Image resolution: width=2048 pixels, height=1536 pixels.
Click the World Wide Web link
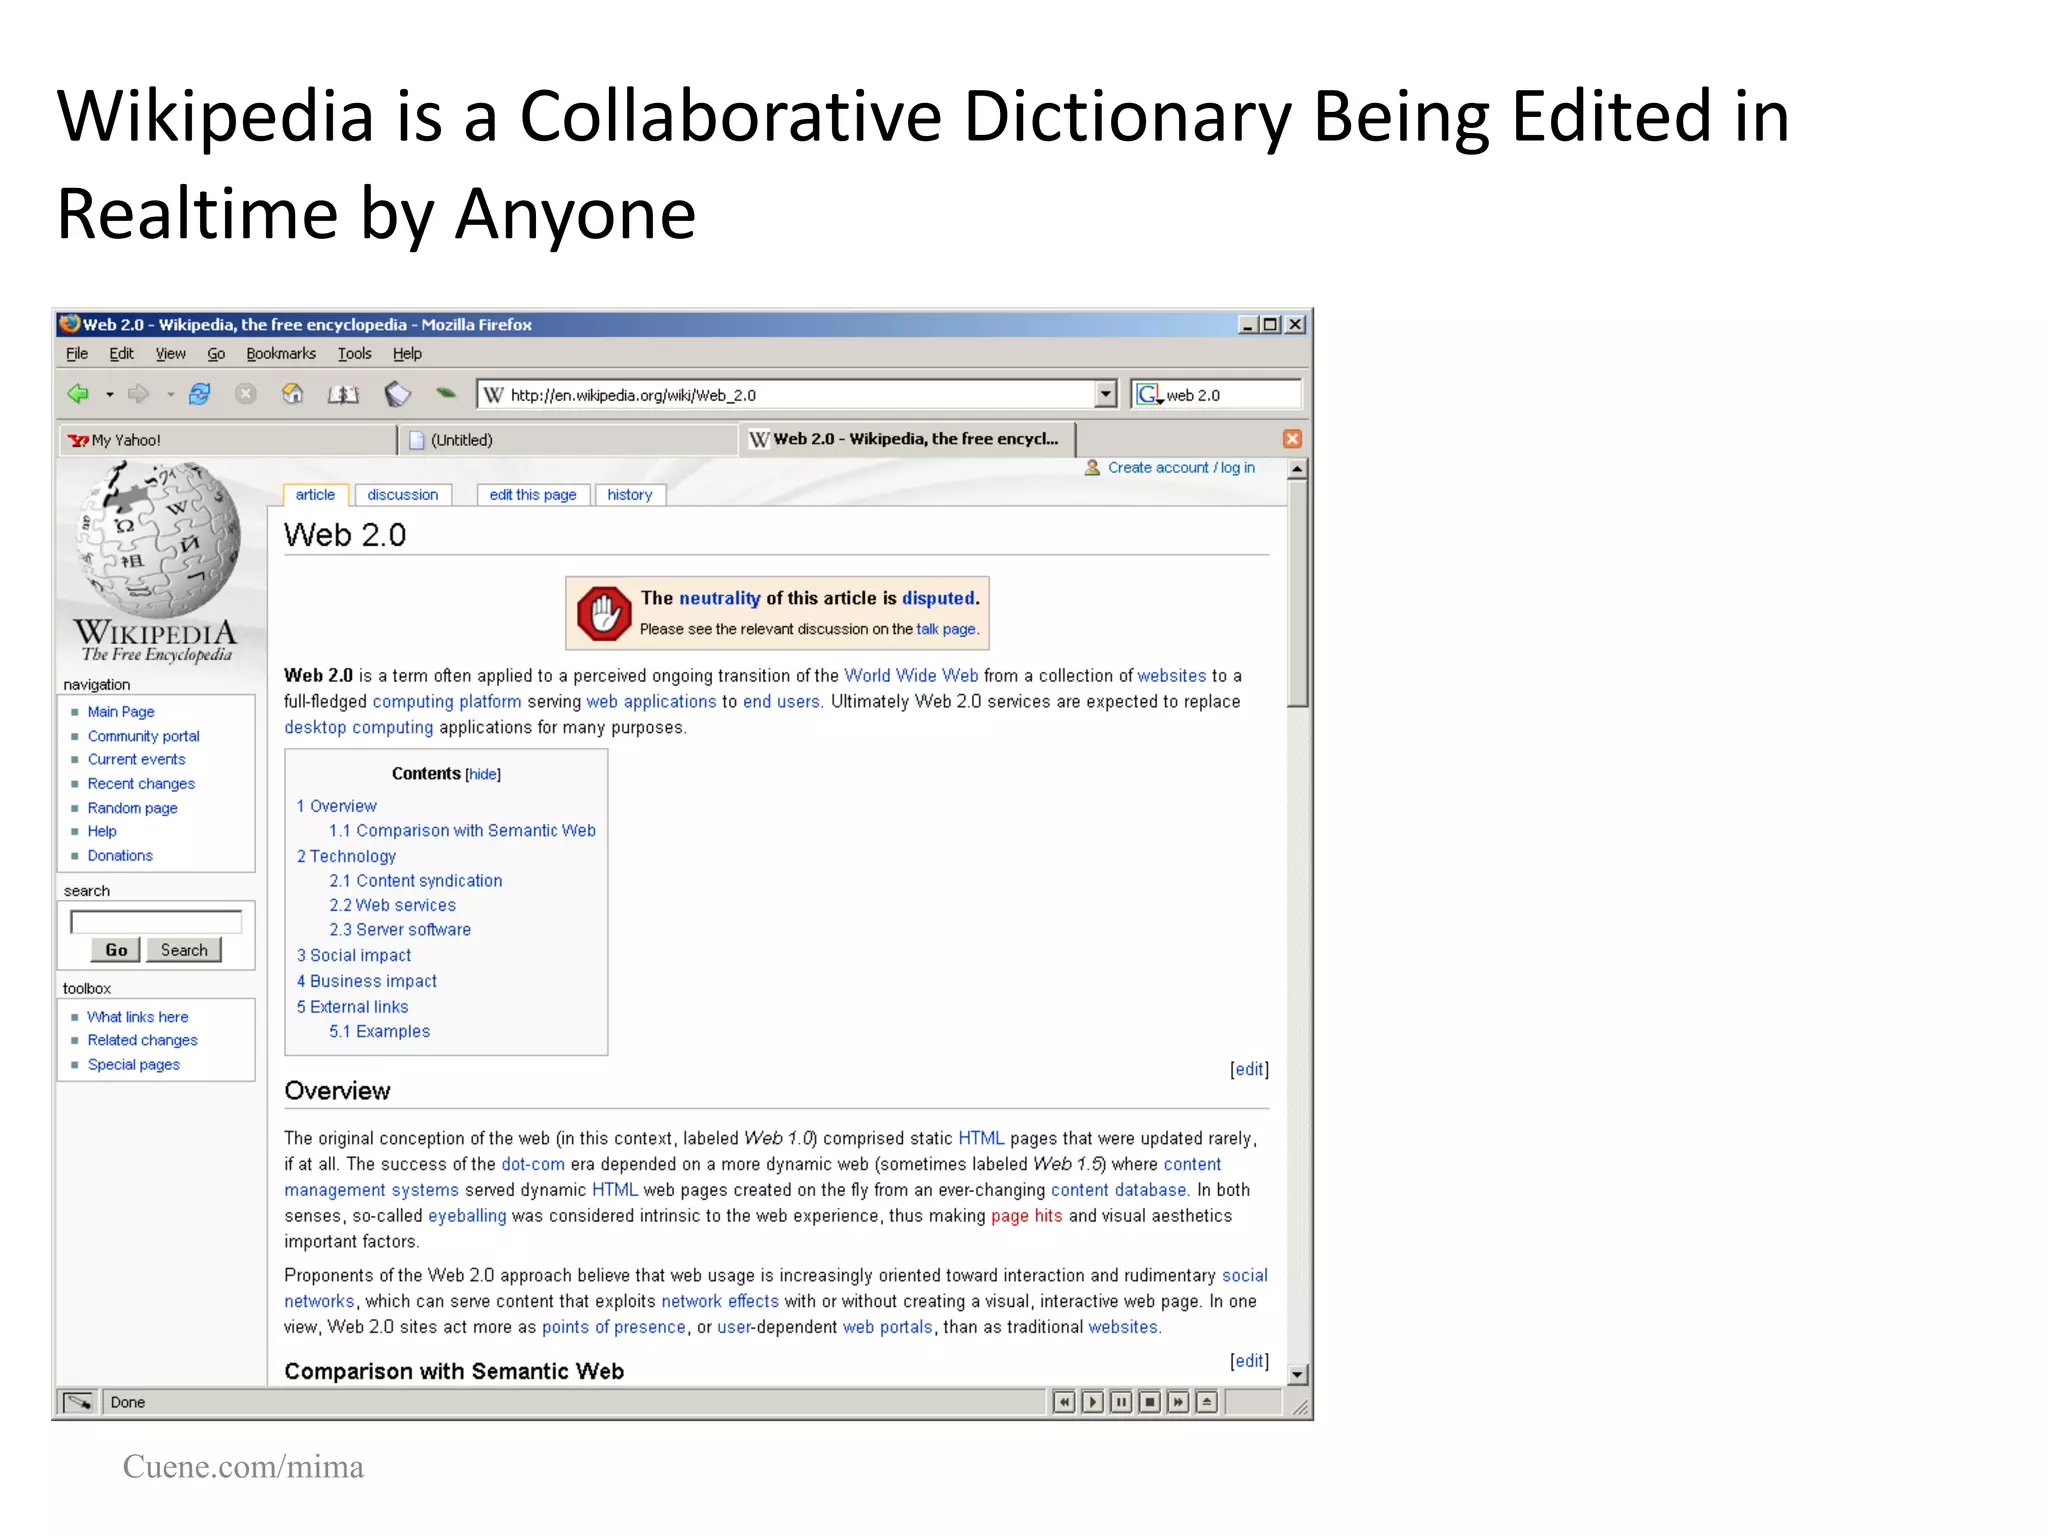pyautogui.click(x=911, y=676)
